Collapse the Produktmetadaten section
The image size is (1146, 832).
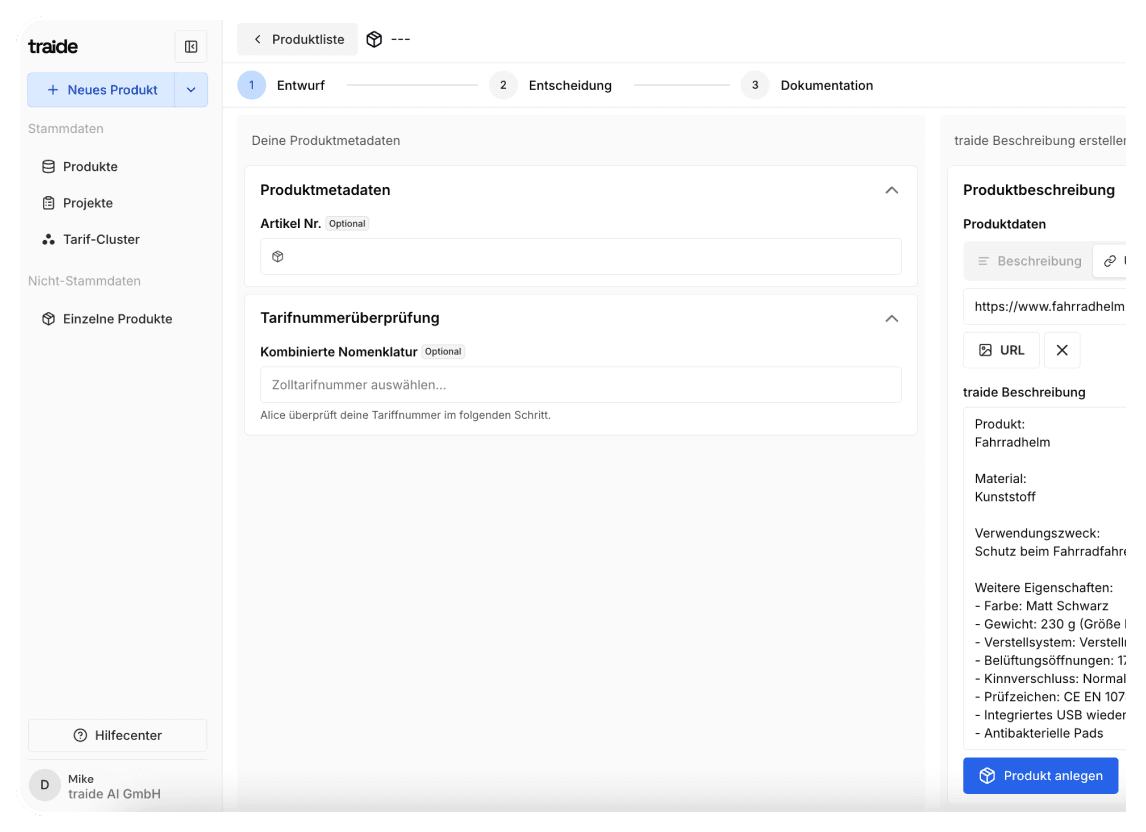click(891, 190)
